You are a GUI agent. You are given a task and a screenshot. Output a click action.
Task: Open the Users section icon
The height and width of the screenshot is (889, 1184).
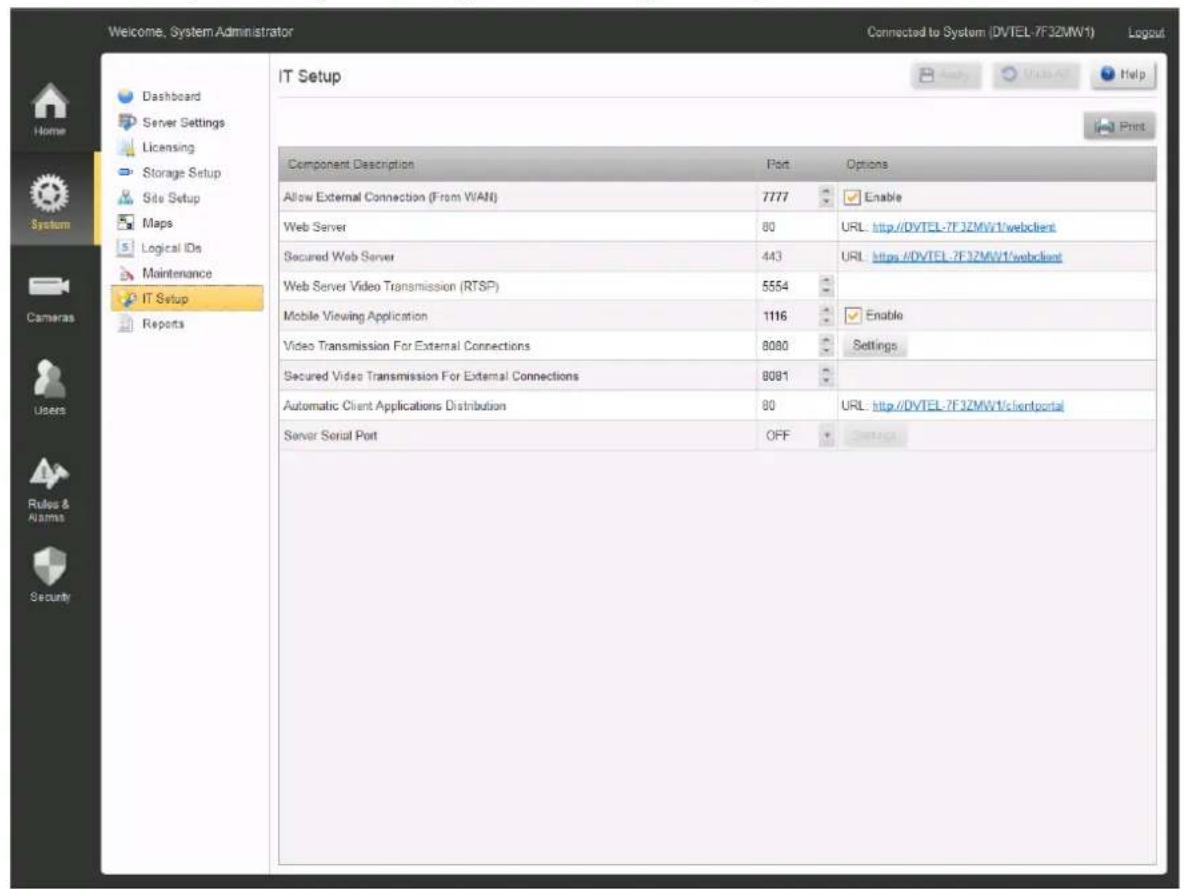coord(49,378)
